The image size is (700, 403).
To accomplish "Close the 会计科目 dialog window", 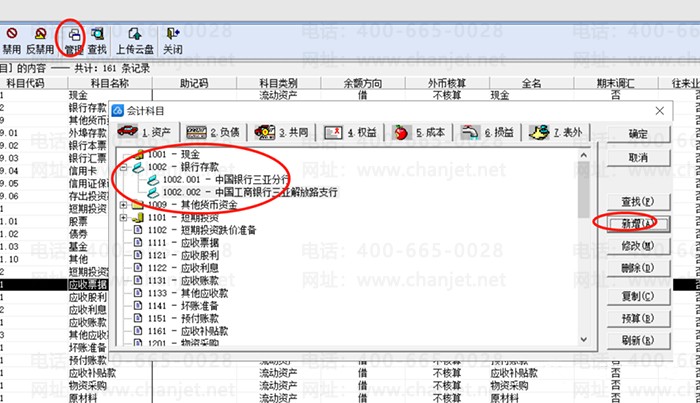I will (x=658, y=110).
